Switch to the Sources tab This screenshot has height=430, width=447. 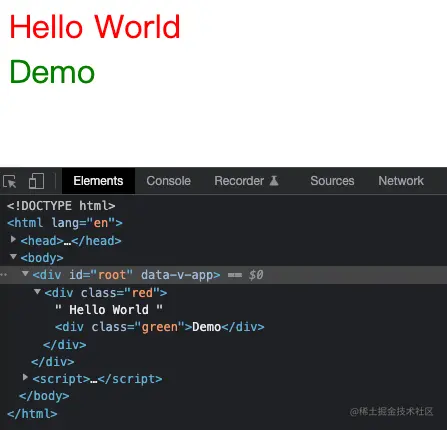coord(332,181)
